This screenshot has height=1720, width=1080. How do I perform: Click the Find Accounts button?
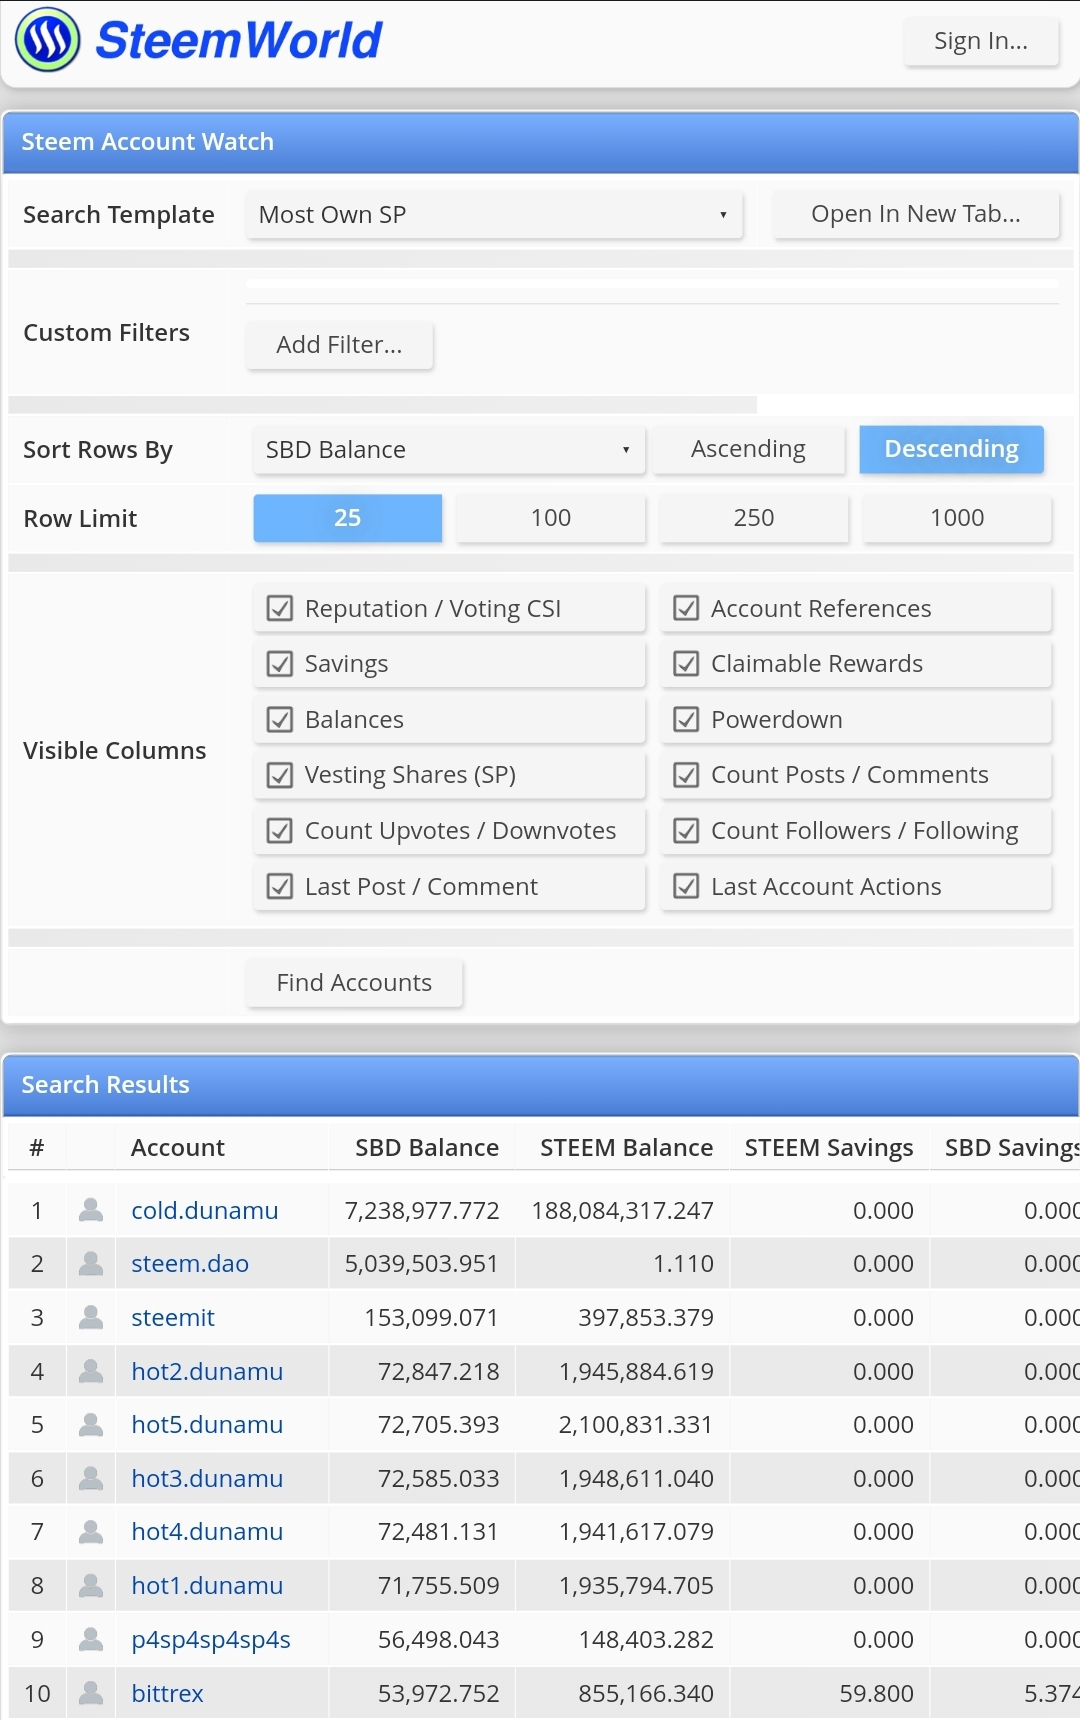pos(354,983)
